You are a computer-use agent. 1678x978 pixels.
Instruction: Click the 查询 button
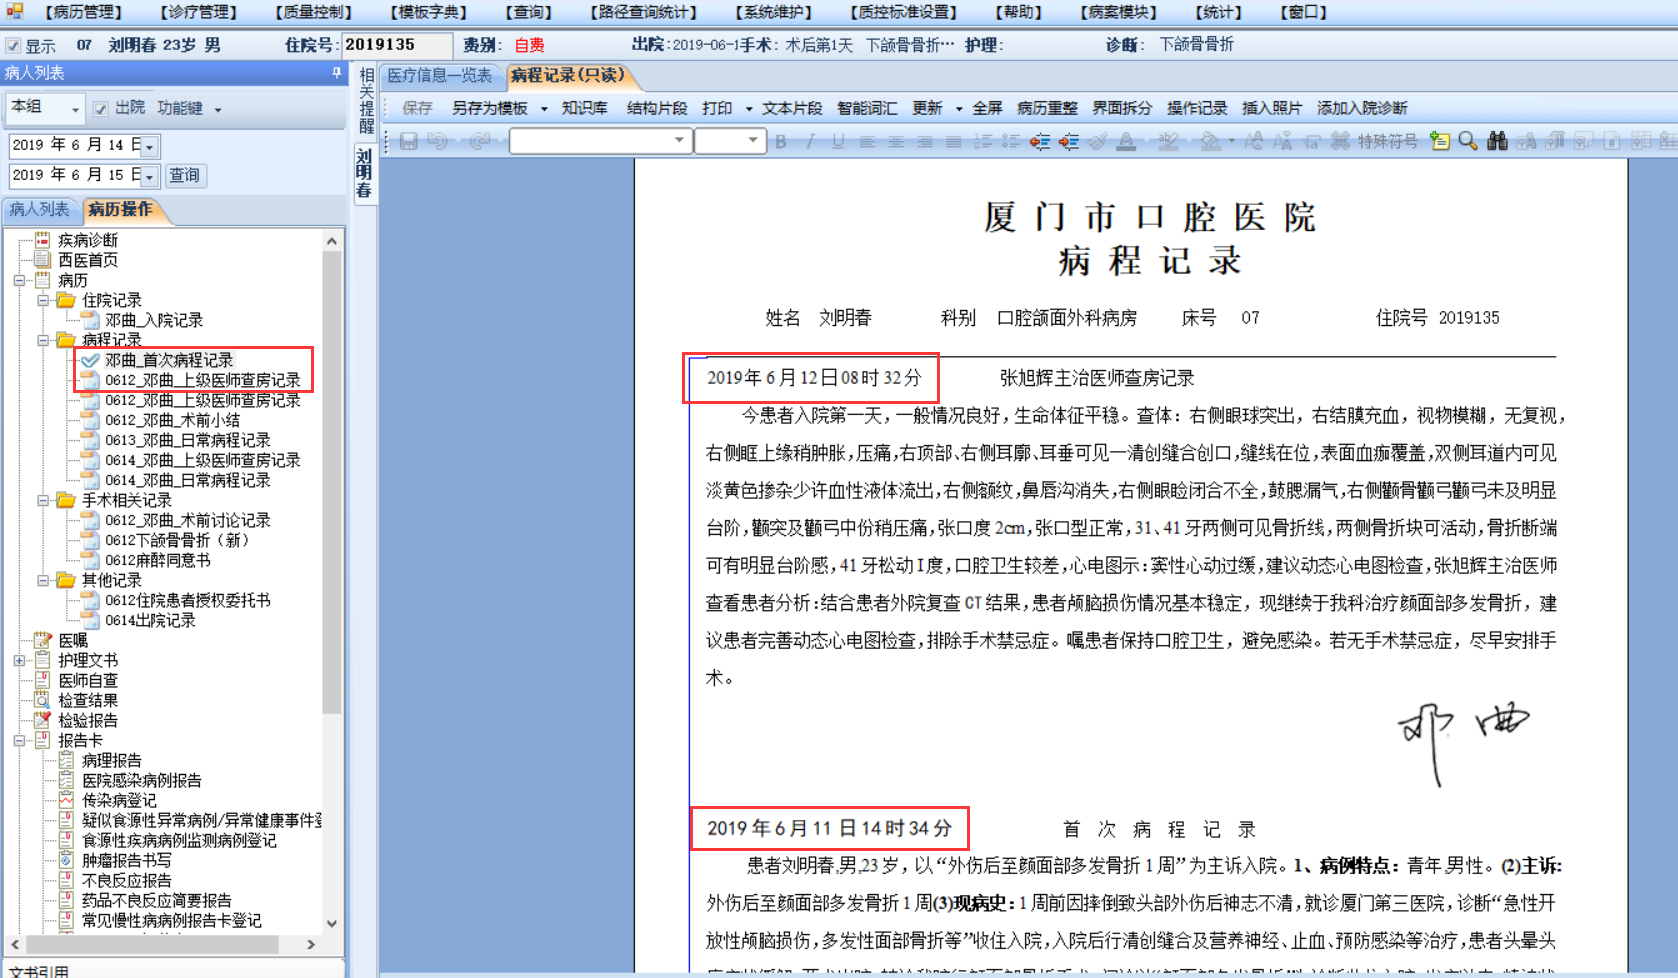[x=184, y=175]
